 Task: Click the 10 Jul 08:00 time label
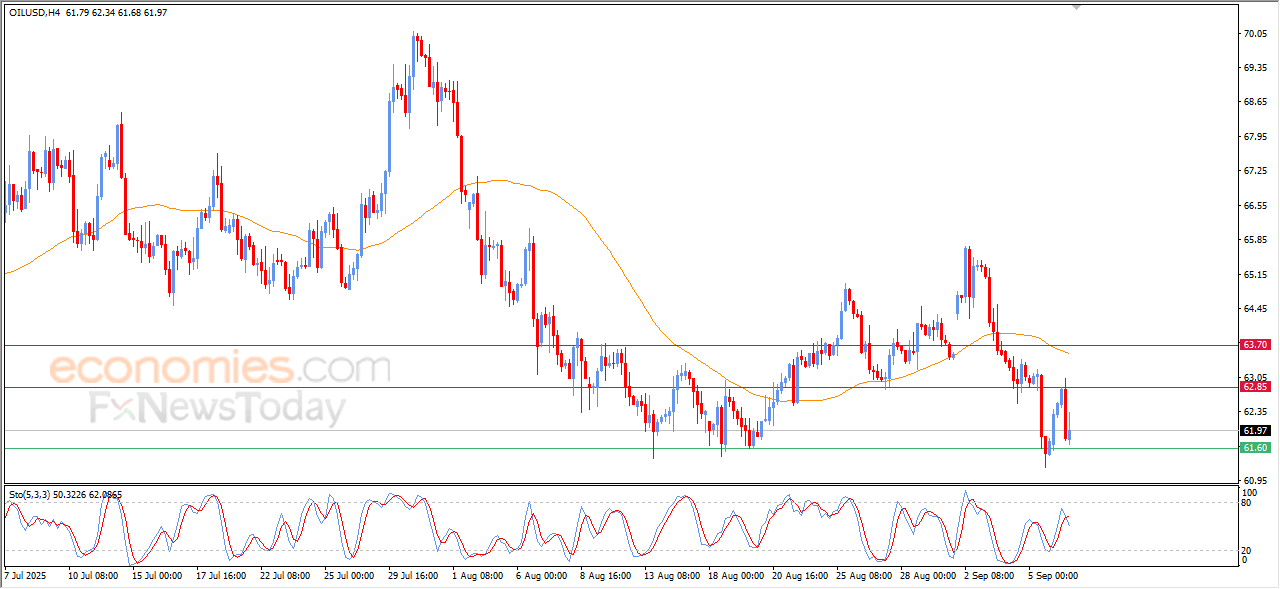93,576
